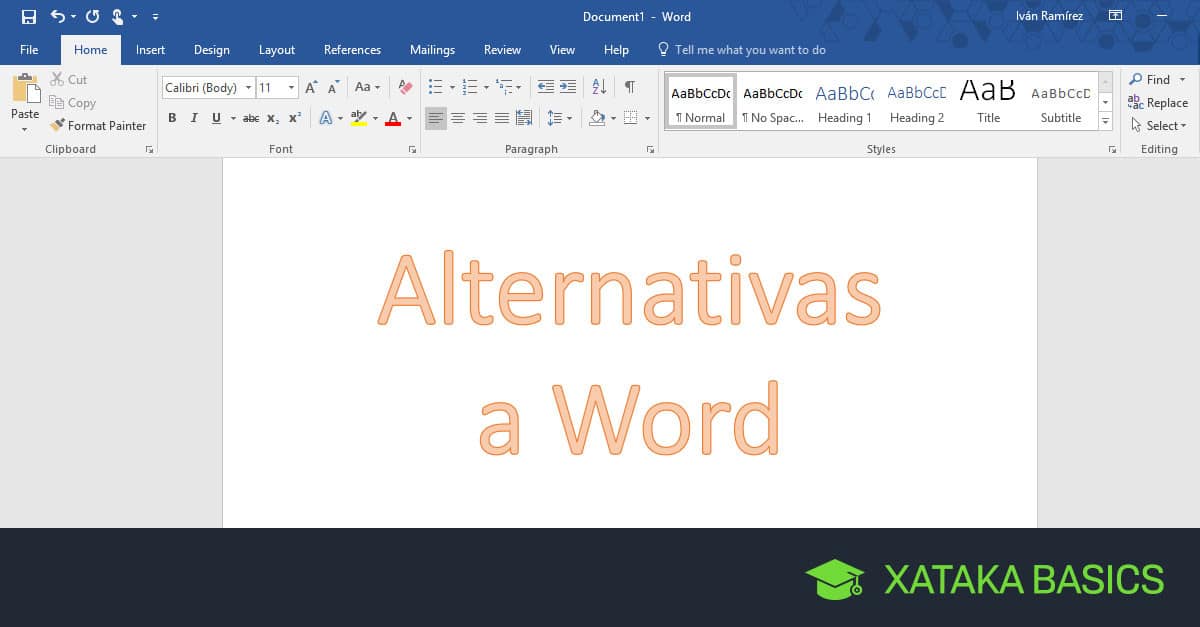Apply bold formatting to text
This screenshot has width=1200, height=627.
click(172, 118)
